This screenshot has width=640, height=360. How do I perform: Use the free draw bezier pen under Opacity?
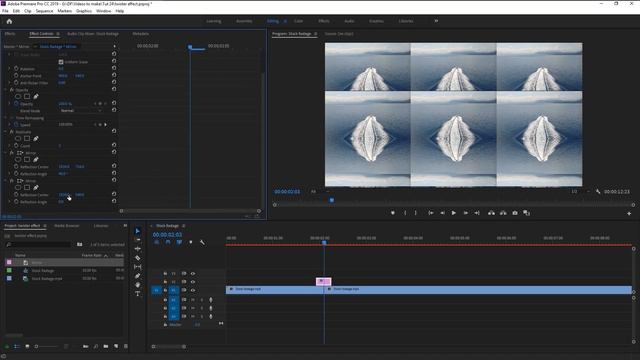pos(36,97)
